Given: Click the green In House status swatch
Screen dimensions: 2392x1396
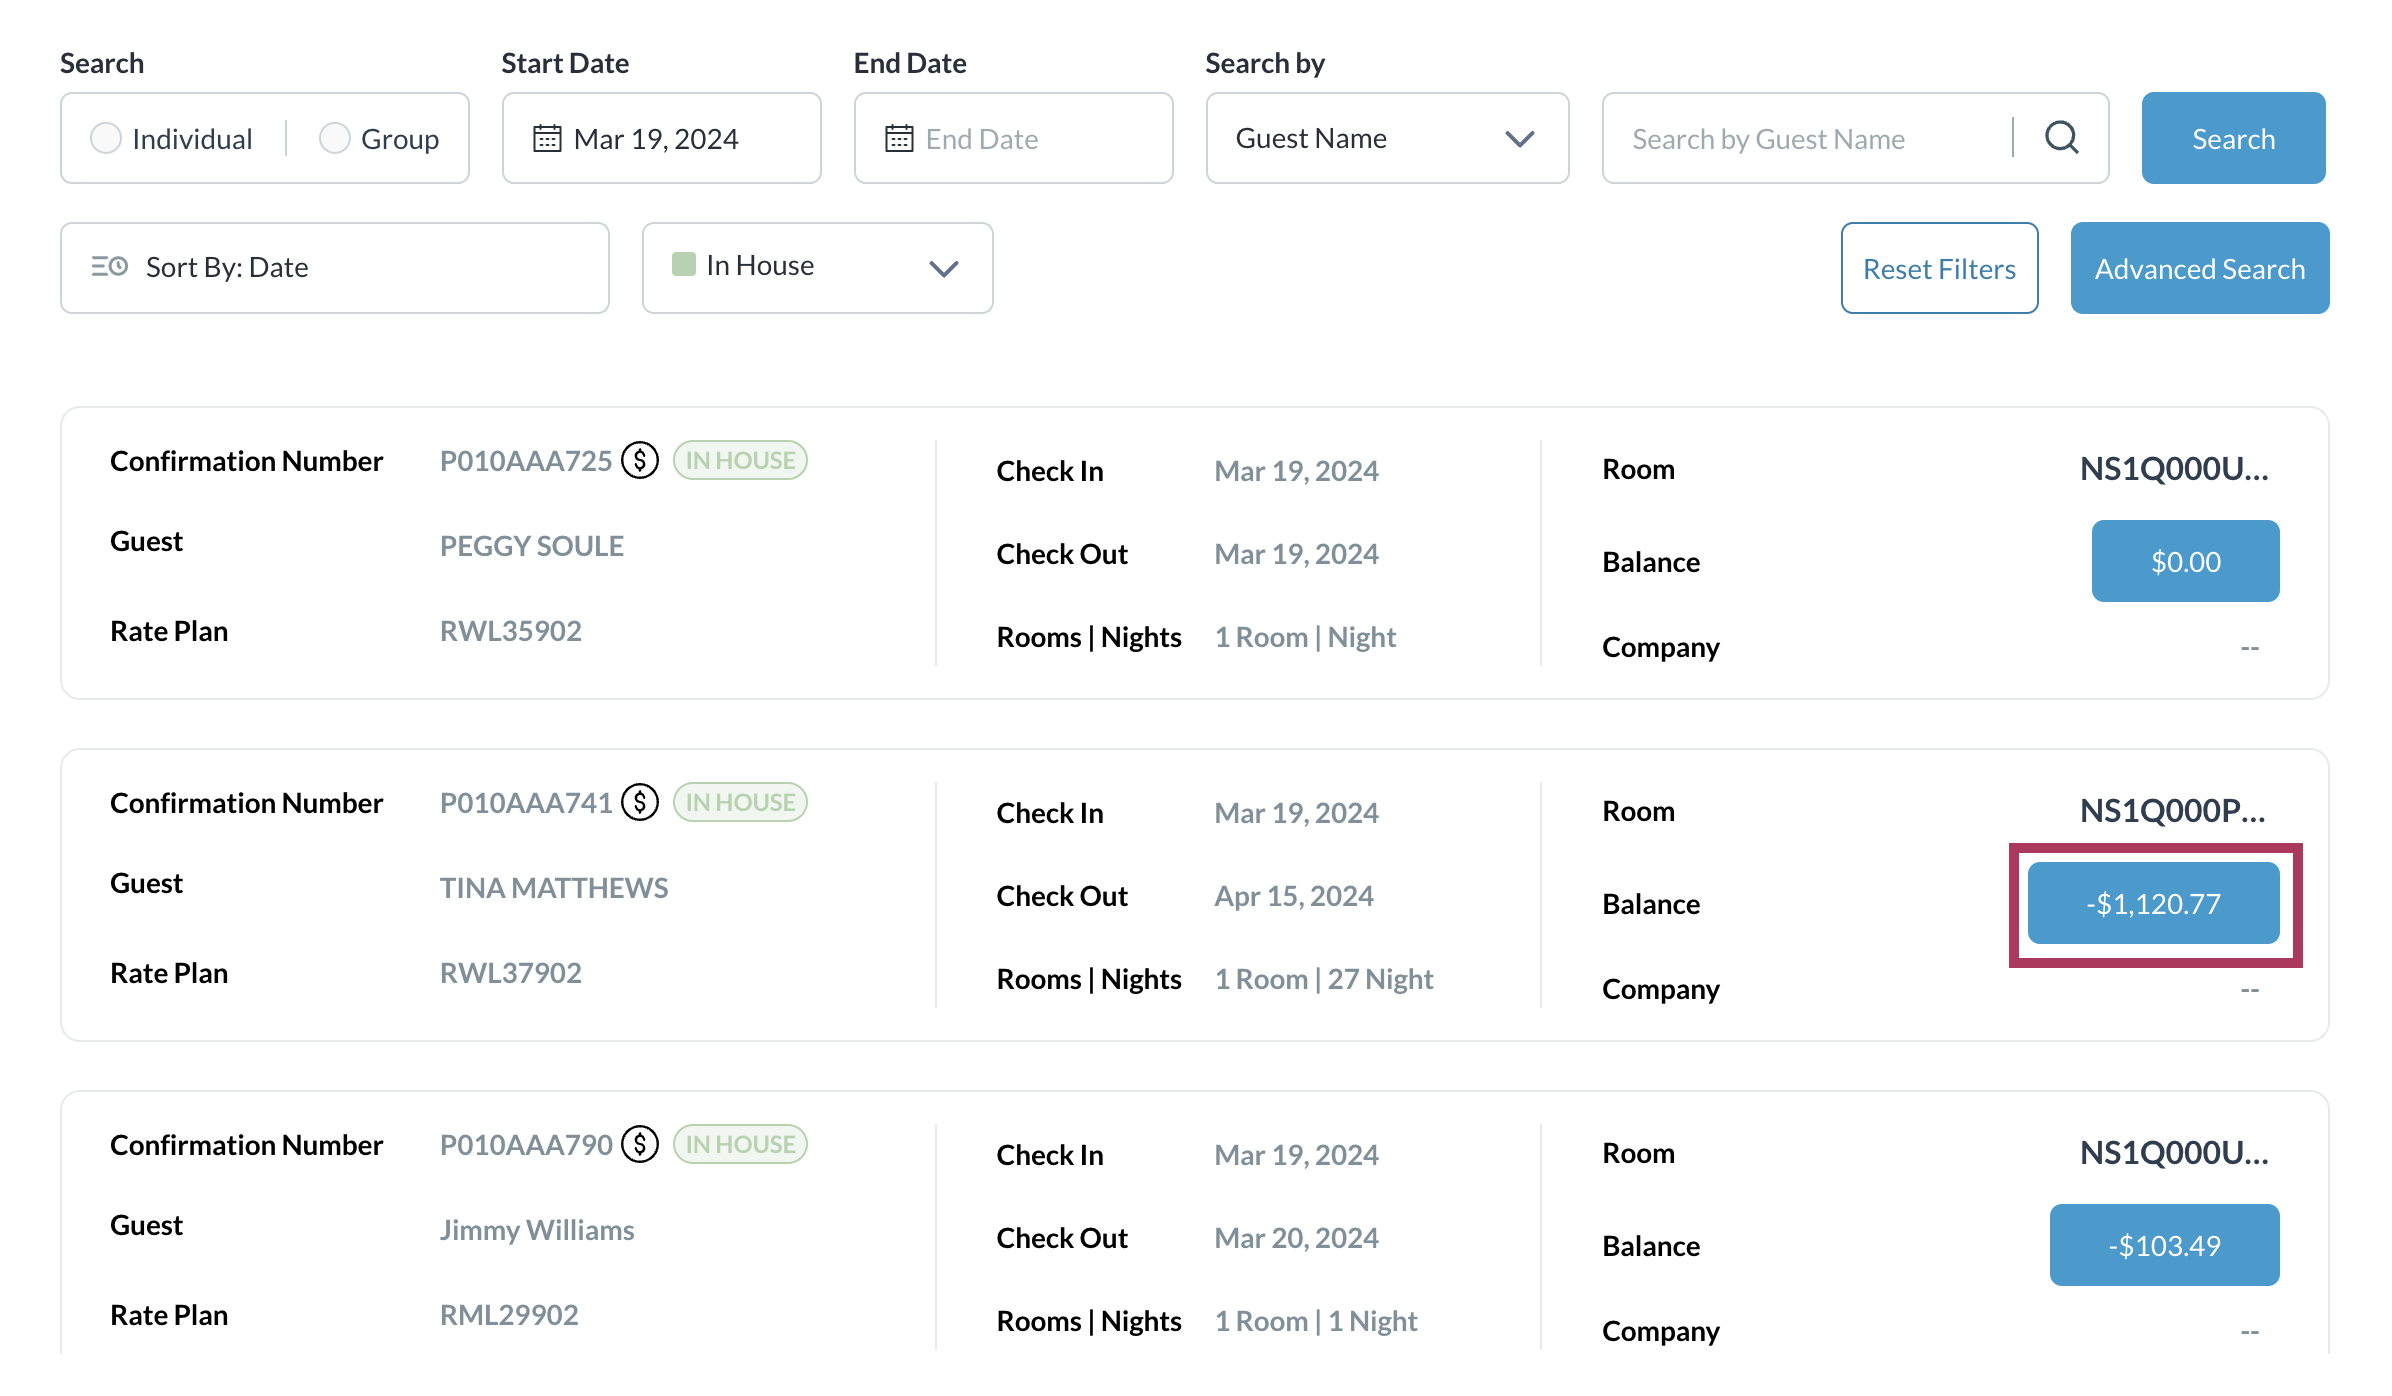Looking at the screenshot, I should pos(684,265).
